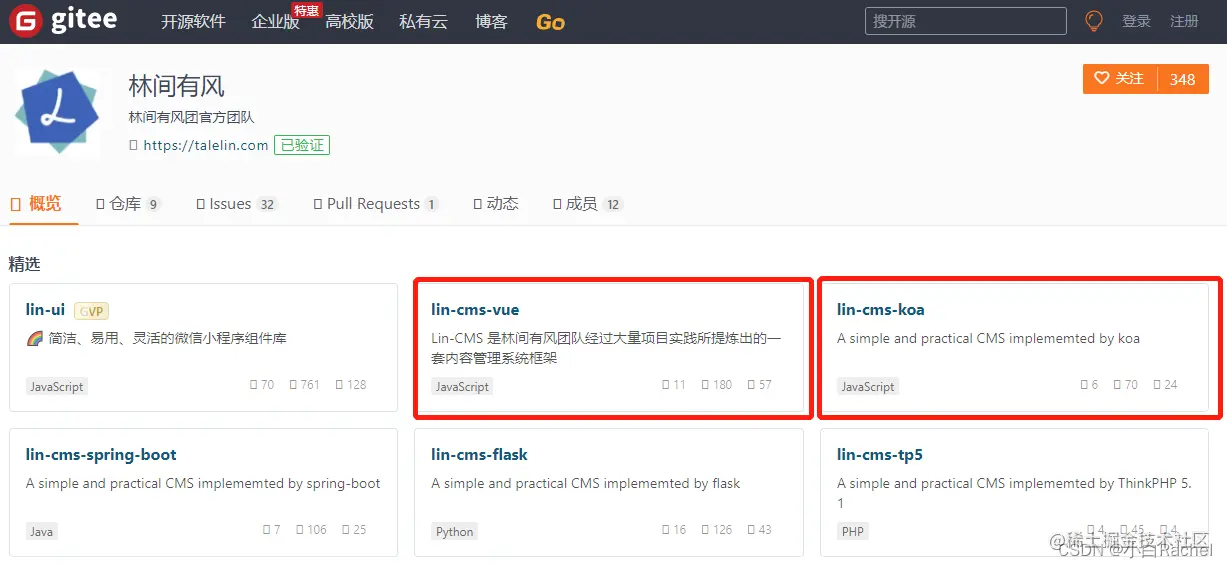
Task: Open 私有云 in the top navigation
Action: point(423,21)
